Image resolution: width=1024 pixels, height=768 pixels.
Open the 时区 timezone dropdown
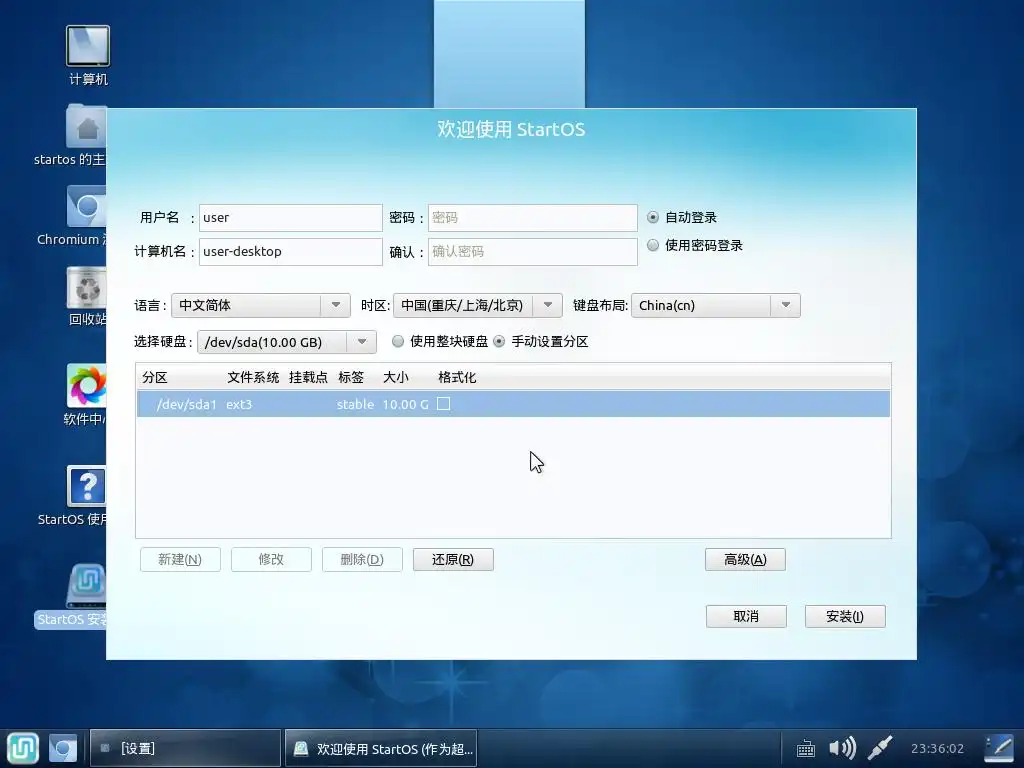(x=477, y=306)
